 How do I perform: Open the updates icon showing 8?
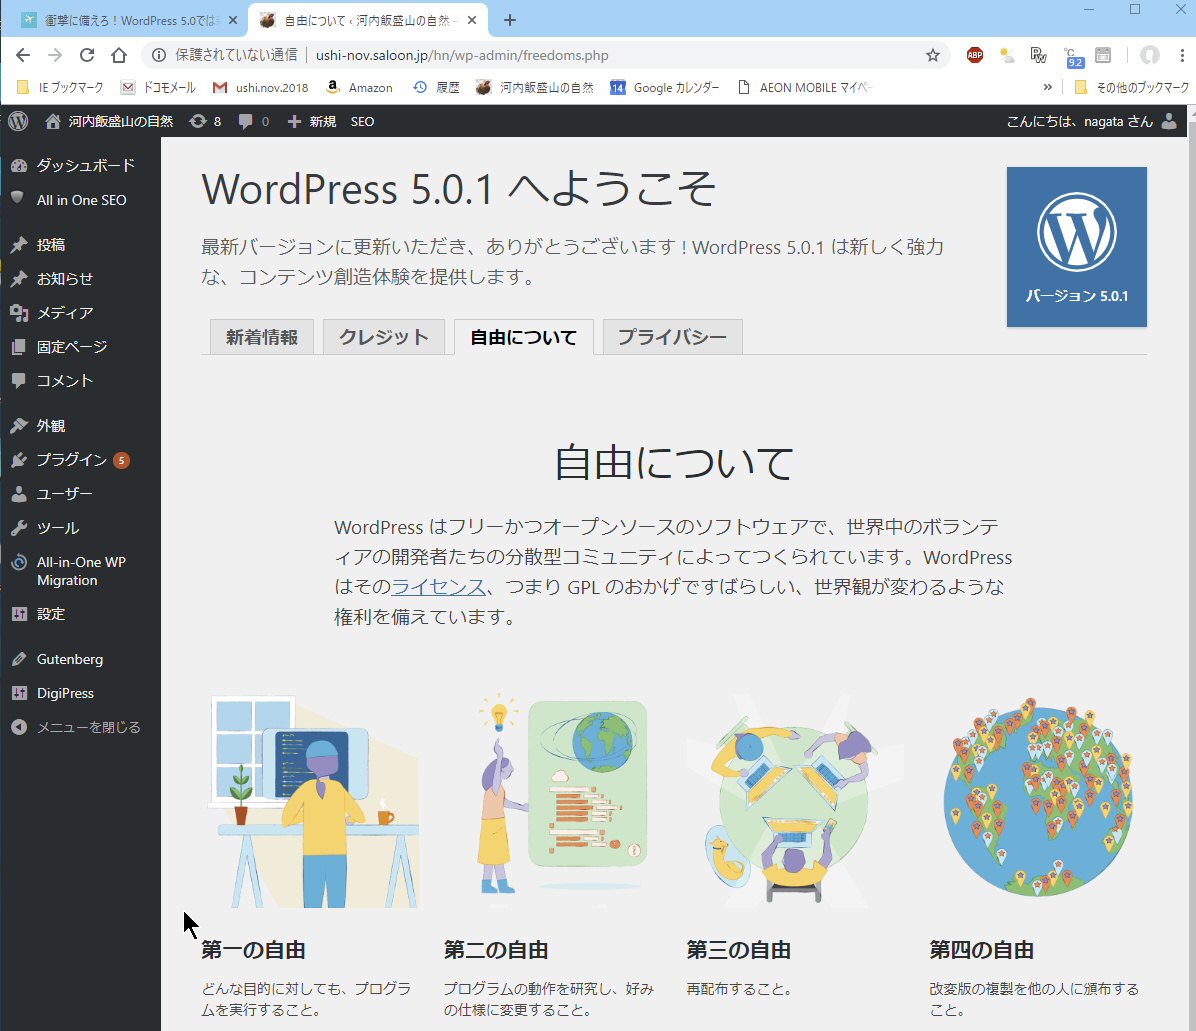205,121
